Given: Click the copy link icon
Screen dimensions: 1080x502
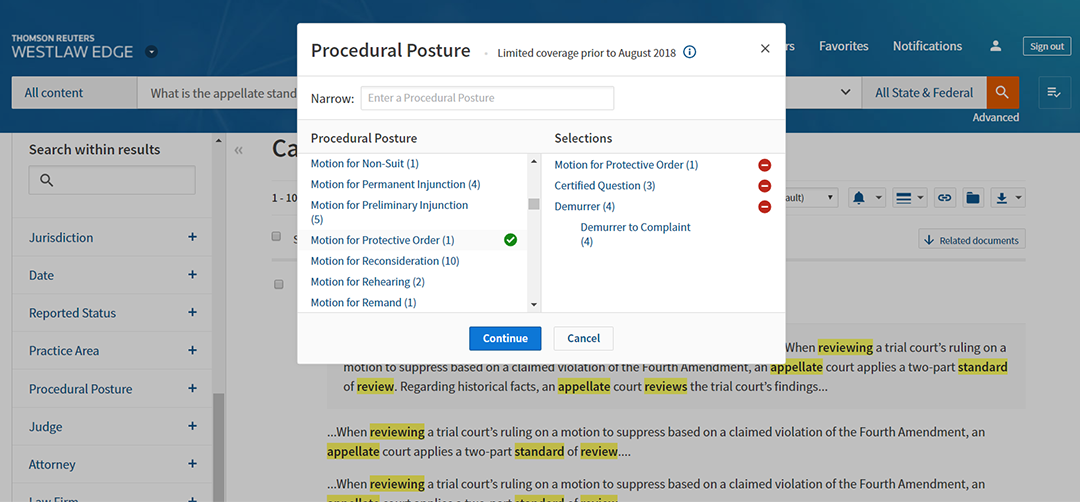Looking at the screenshot, I should tap(943, 198).
